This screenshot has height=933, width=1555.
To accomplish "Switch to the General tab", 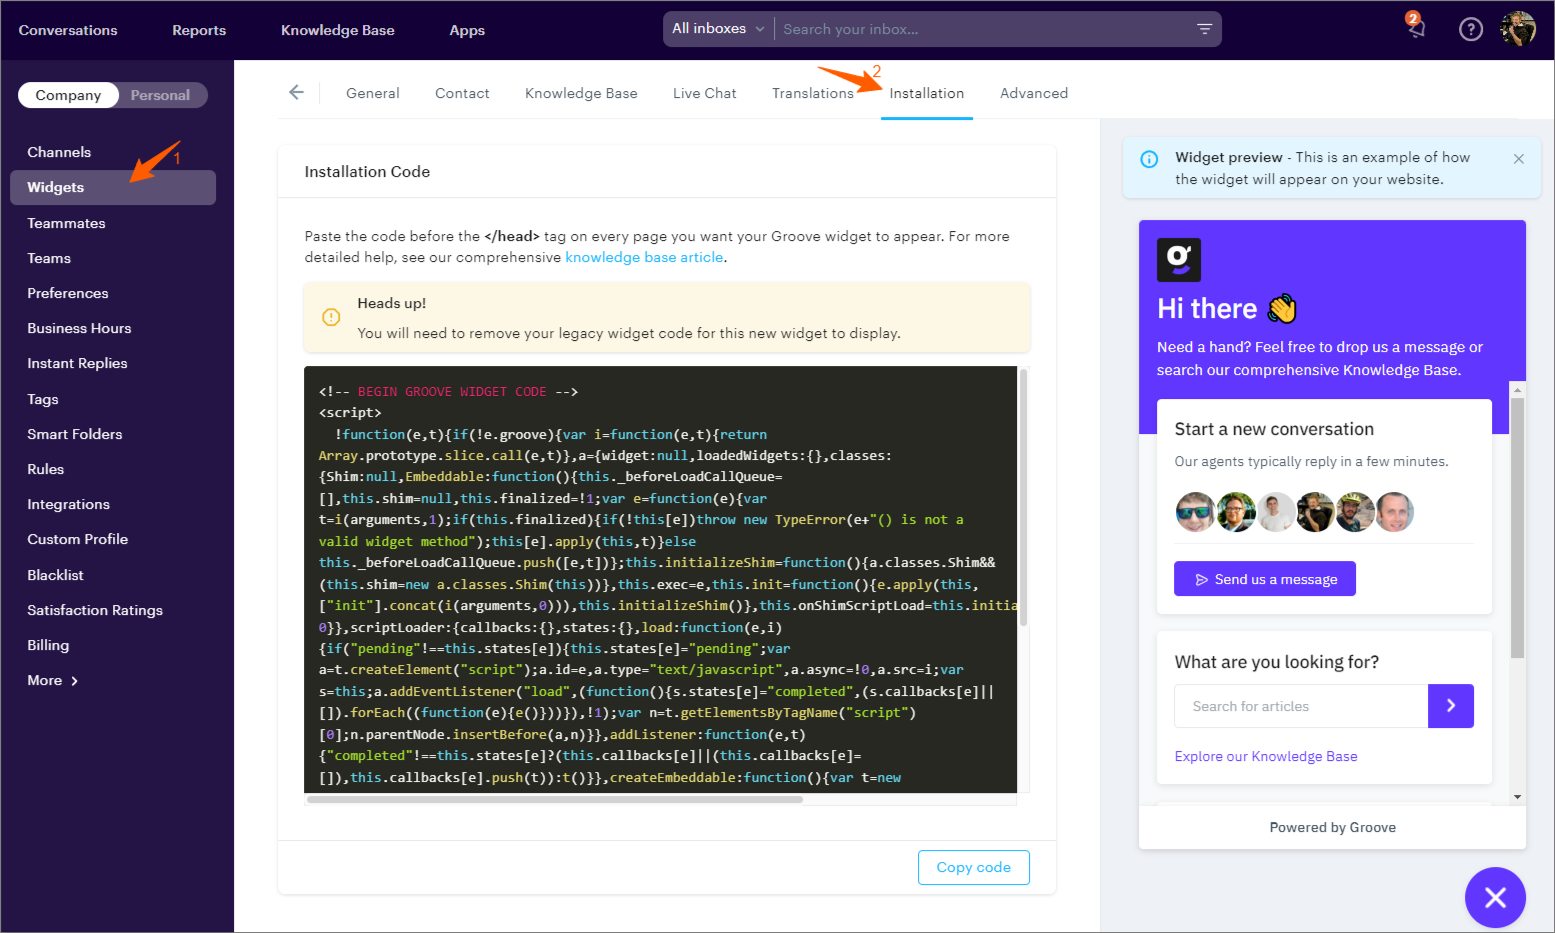I will point(373,93).
